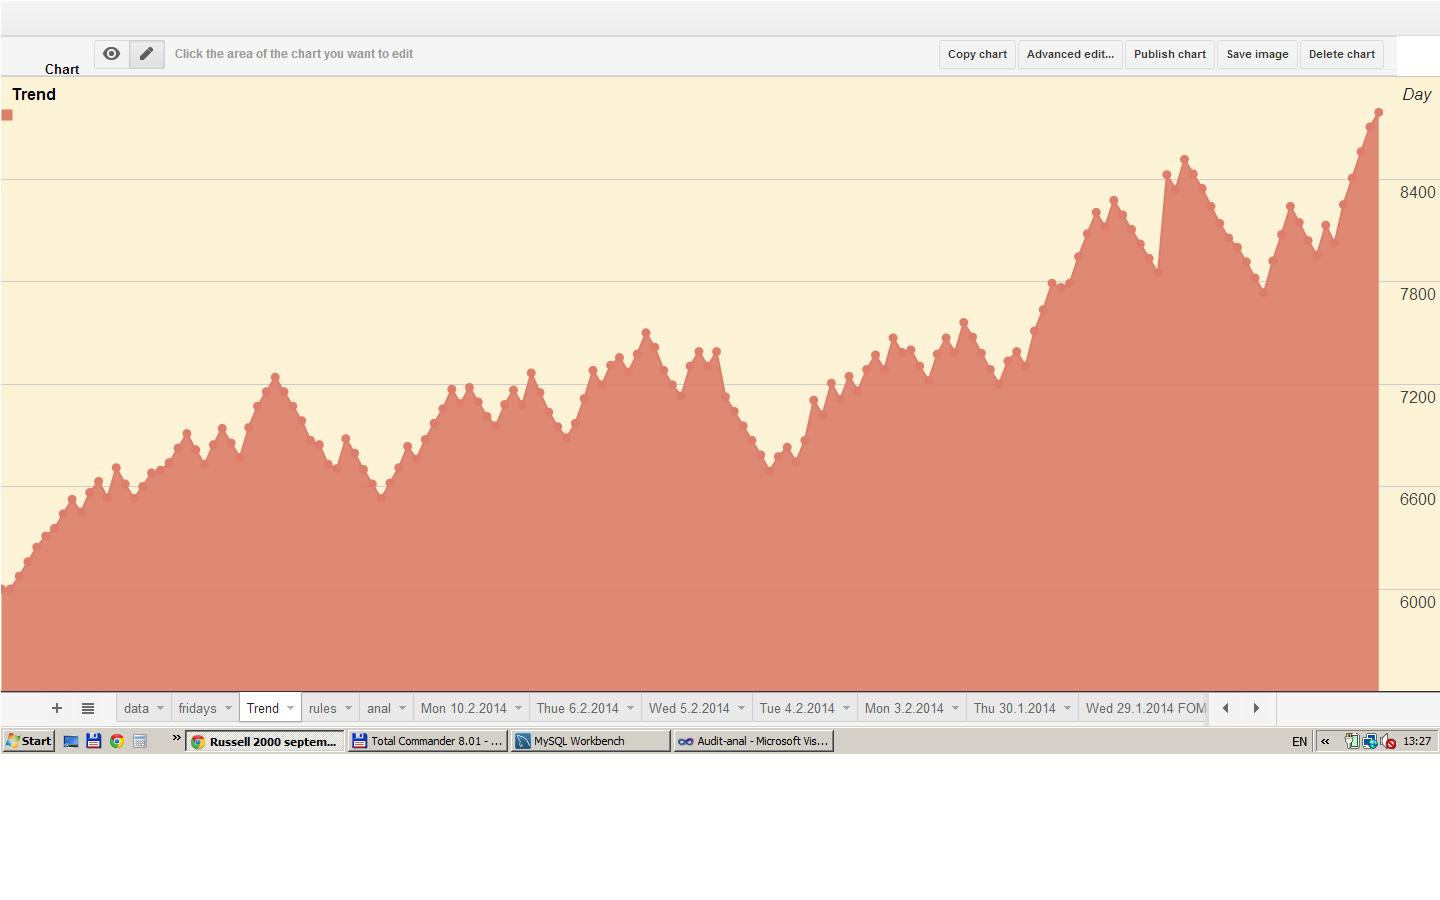Launch Chrome from quick launch icon
The image size is (1440, 900).
(117, 741)
